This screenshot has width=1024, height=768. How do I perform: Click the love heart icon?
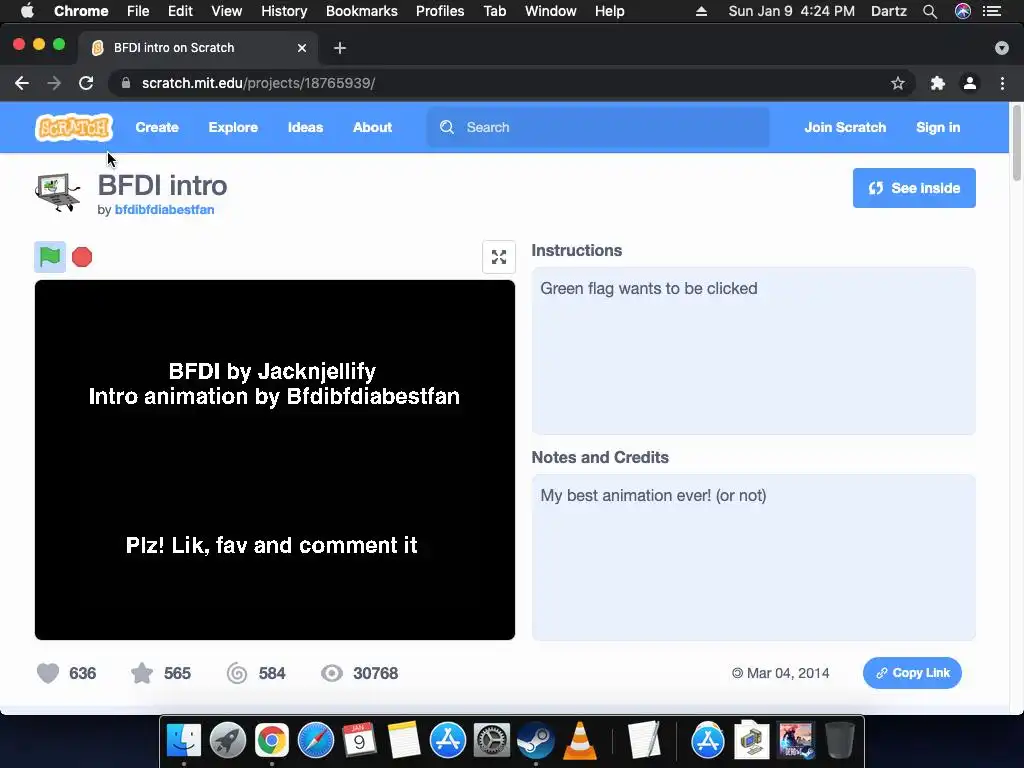pyautogui.click(x=48, y=673)
